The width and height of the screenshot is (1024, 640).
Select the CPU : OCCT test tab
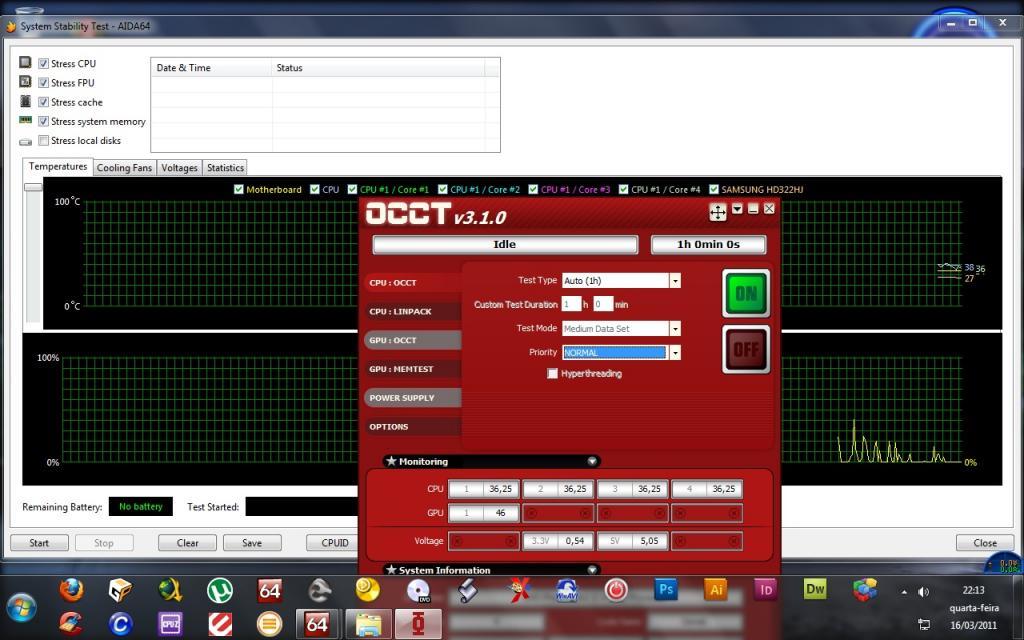point(413,283)
